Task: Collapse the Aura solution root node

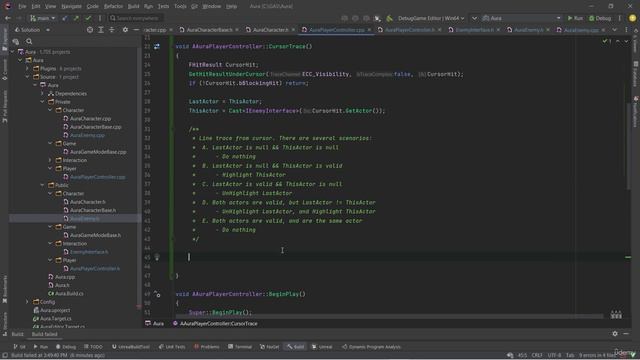Action: 13,52
